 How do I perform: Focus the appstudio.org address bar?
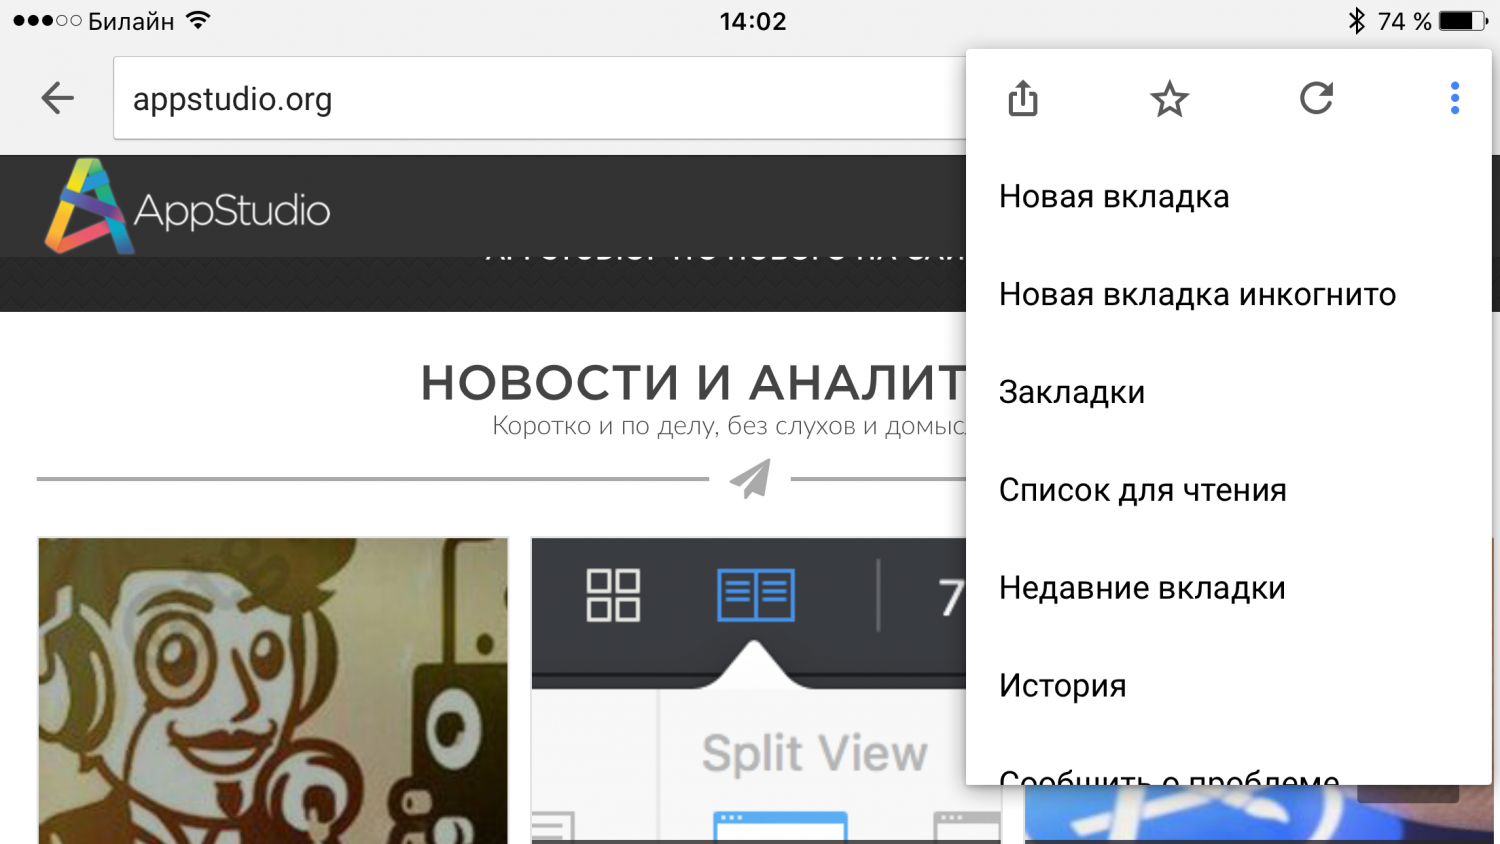[540, 99]
